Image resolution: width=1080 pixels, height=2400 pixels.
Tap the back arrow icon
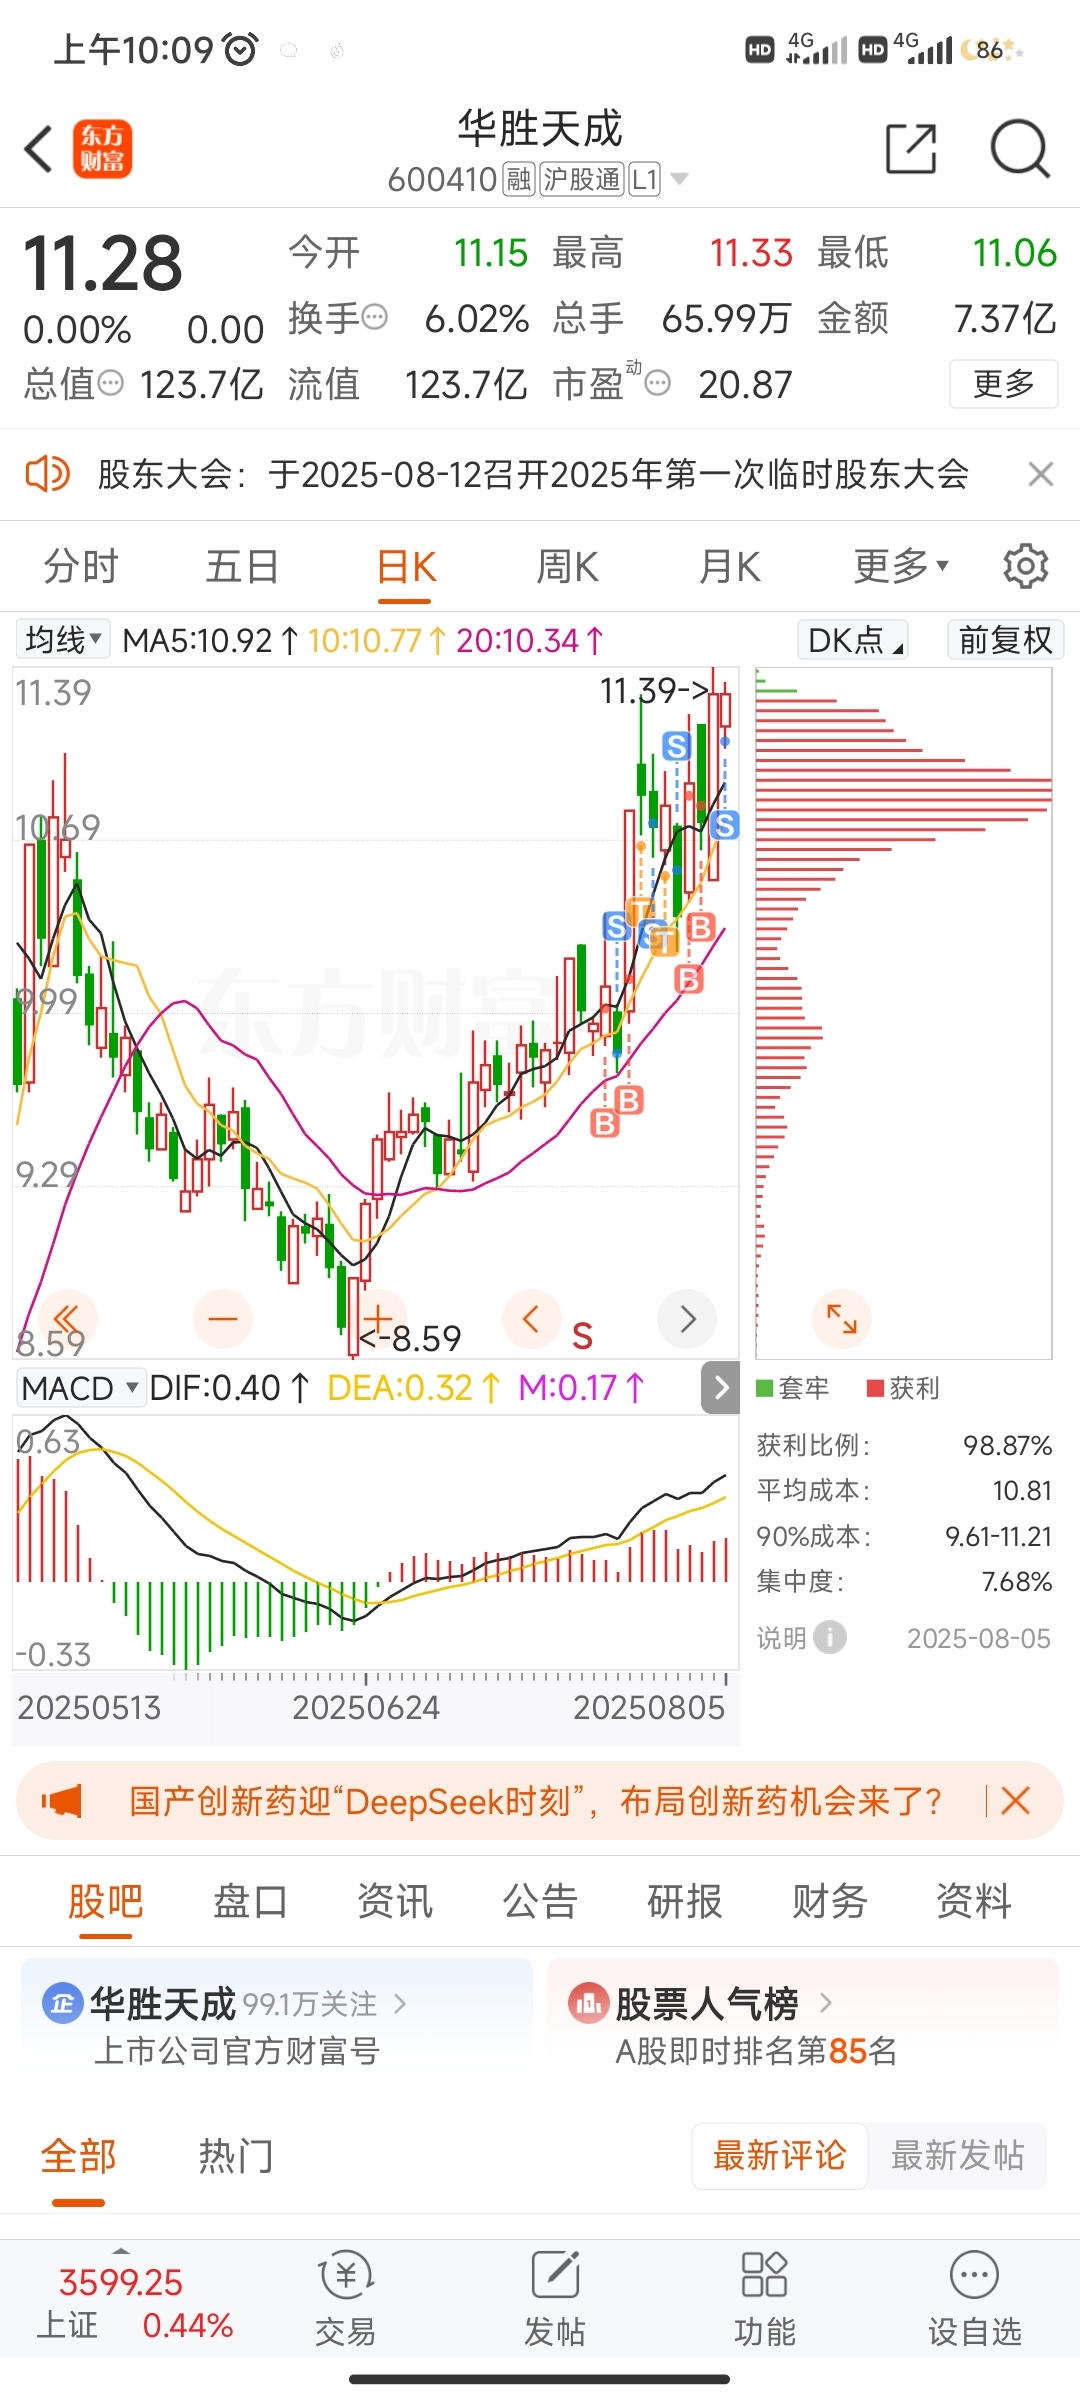tap(38, 150)
